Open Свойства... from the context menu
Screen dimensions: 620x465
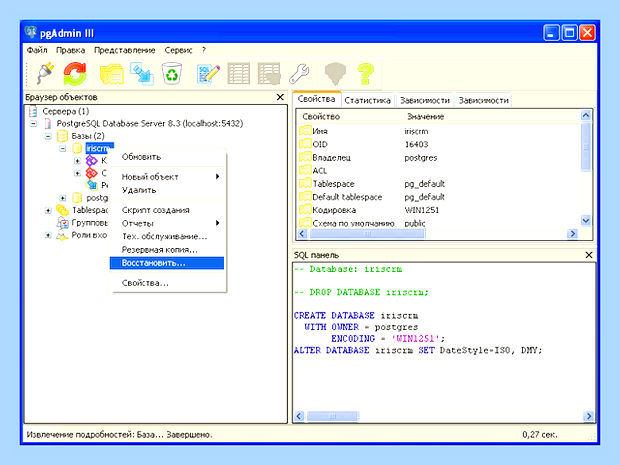(166, 283)
